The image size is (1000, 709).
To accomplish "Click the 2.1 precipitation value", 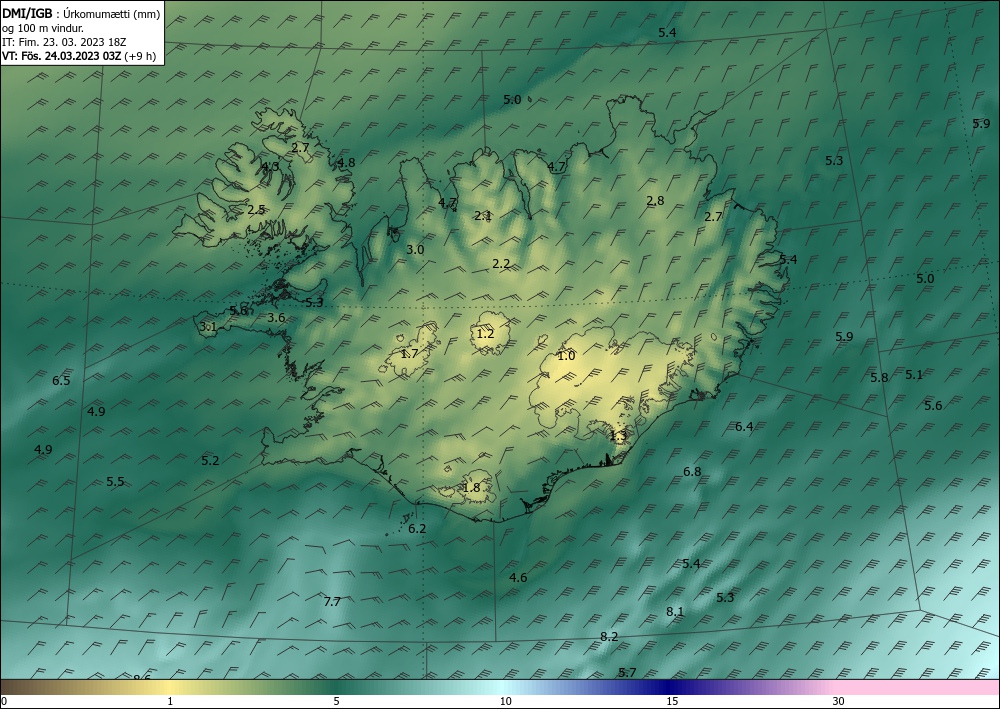I will [483, 216].
